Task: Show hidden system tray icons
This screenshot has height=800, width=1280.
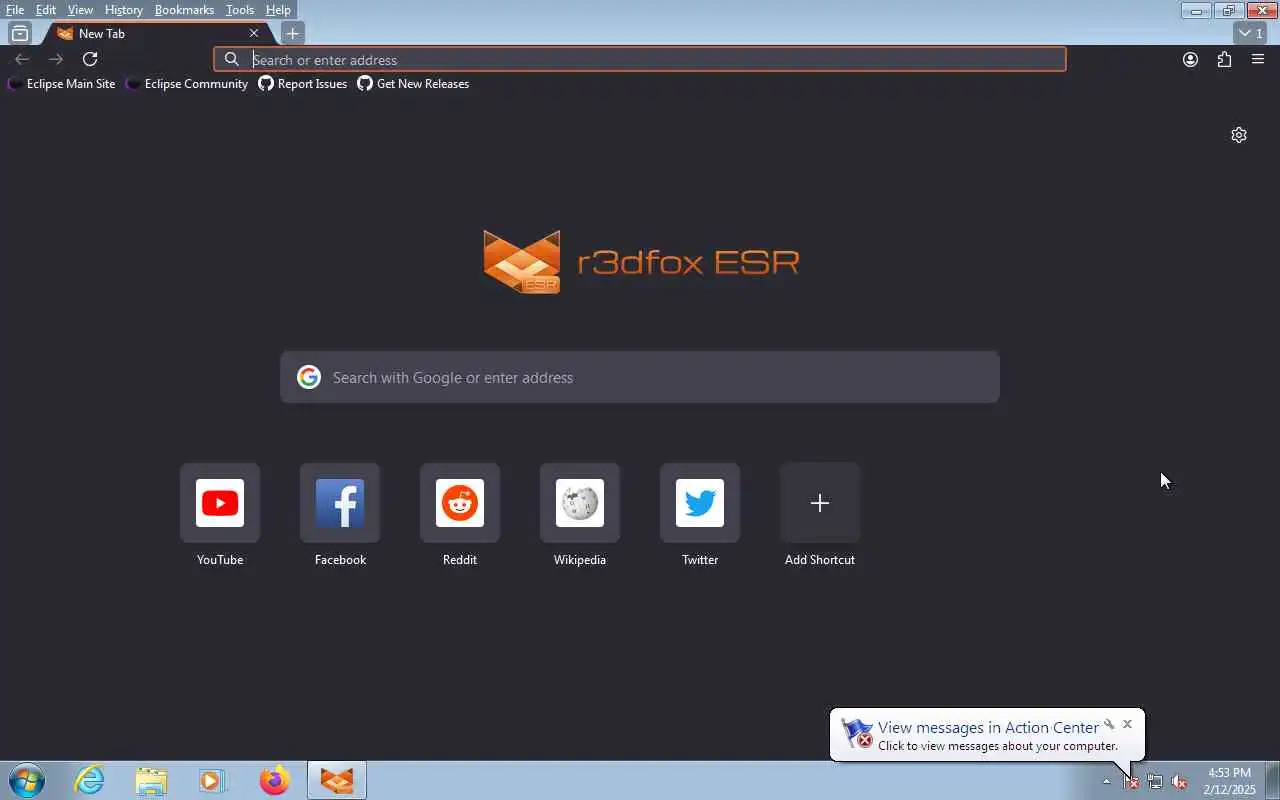Action: (x=1106, y=781)
